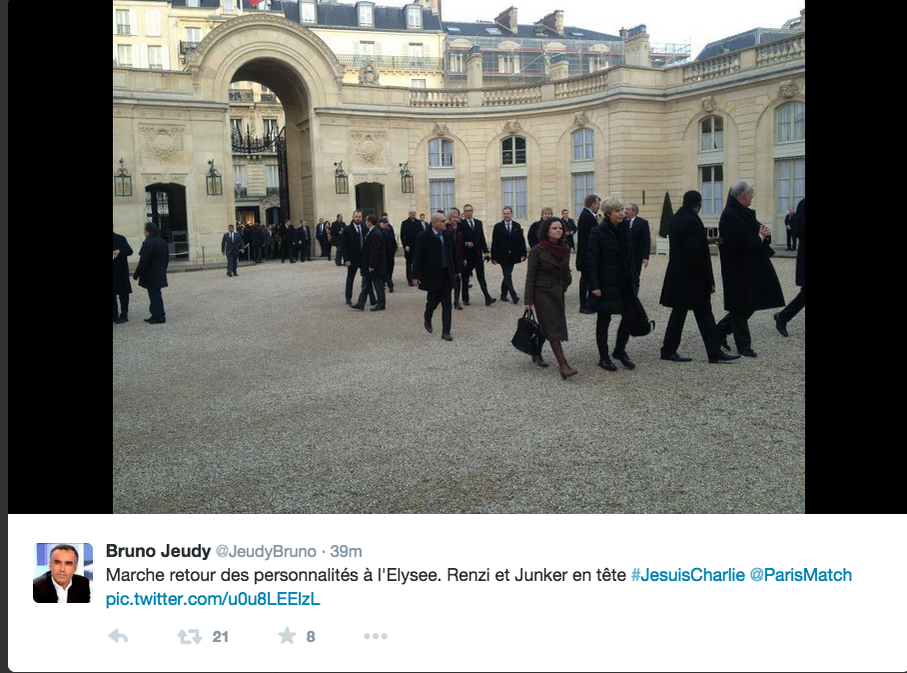Screen dimensions: 907x673
Task: Open Bruno Jeudy's profile picture
Action: (x=62, y=573)
